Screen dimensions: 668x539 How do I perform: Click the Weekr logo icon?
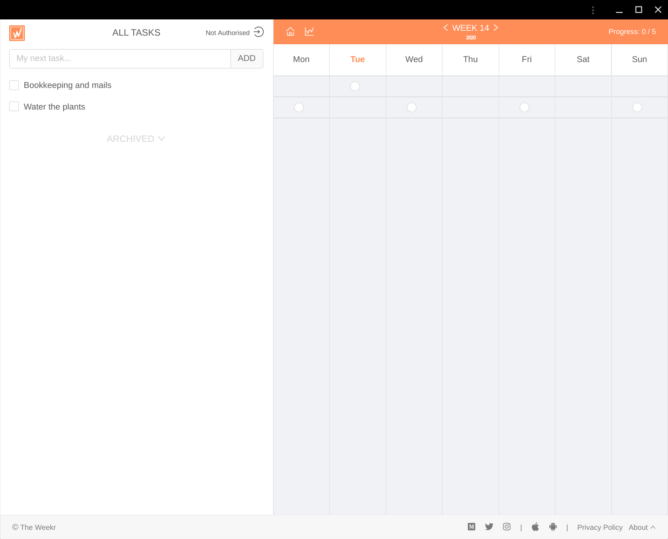17,33
